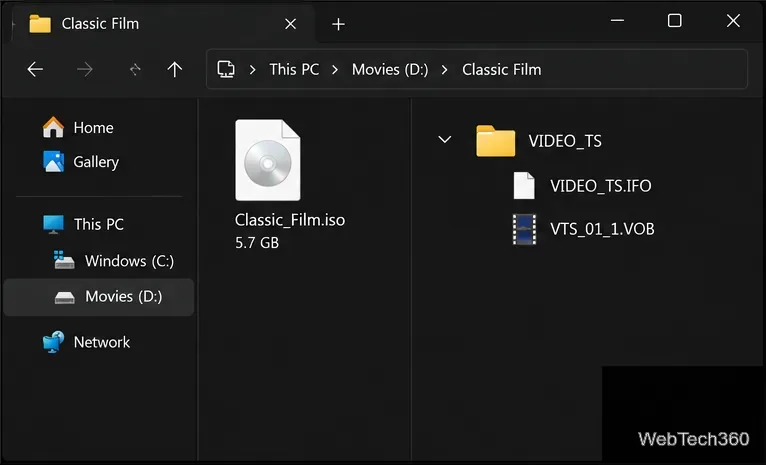The width and height of the screenshot is (766, 465).
Task: Click the Windows (C:) drive icon
Action: pyautogui.click(x=64, y=260)
